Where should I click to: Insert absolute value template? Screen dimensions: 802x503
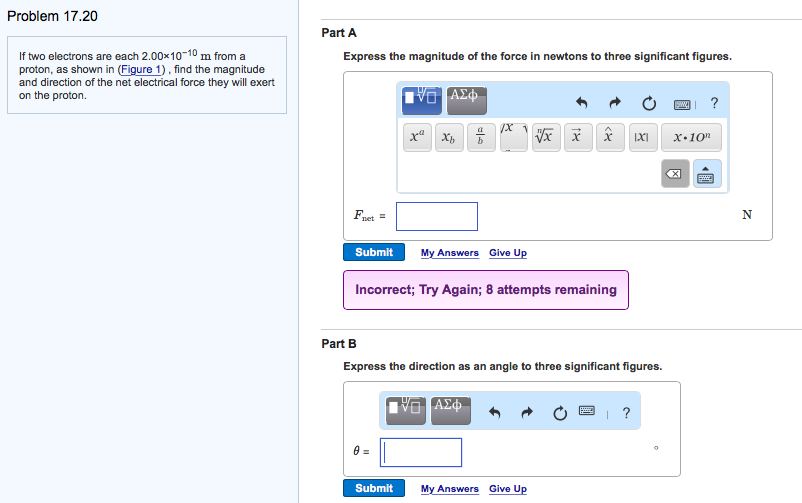coord(640,139)
